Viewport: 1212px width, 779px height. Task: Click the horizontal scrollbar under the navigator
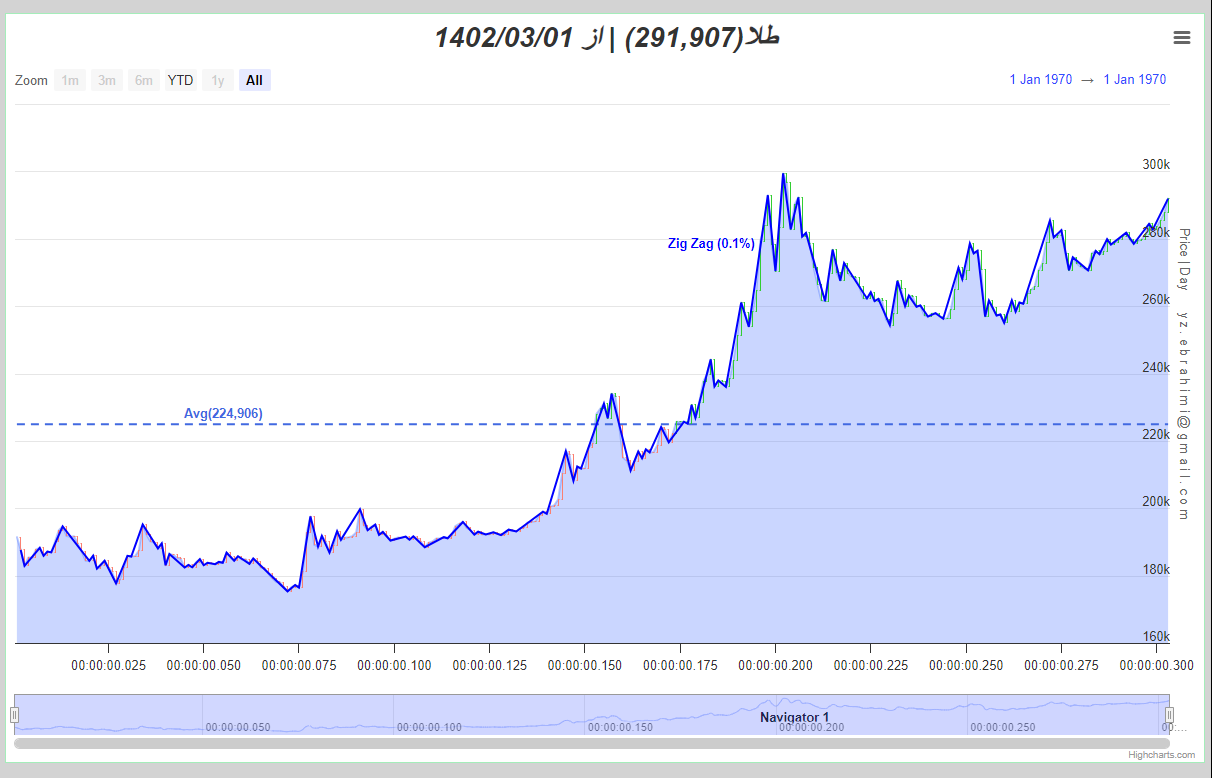[592, 743]
